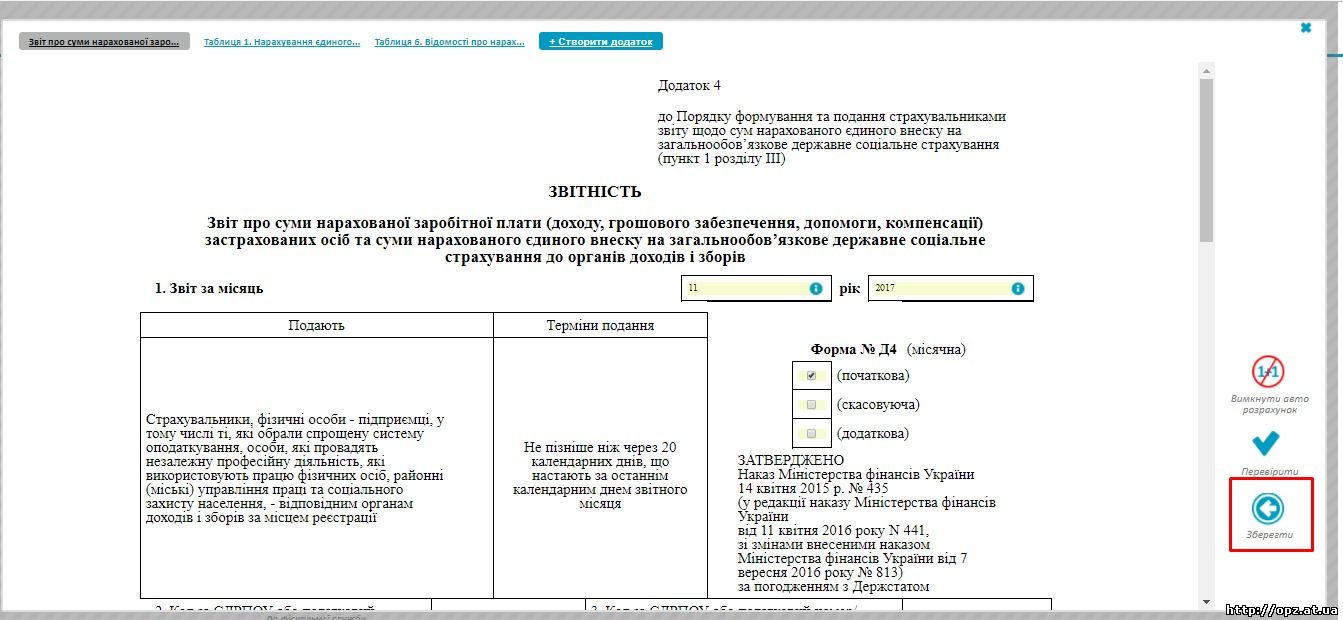This screenshot has width=1343, height=620.
Task: Click the 'ЗВІТНІСТЬ' heading
Action: pyautogui.click(x=595, y=192)
